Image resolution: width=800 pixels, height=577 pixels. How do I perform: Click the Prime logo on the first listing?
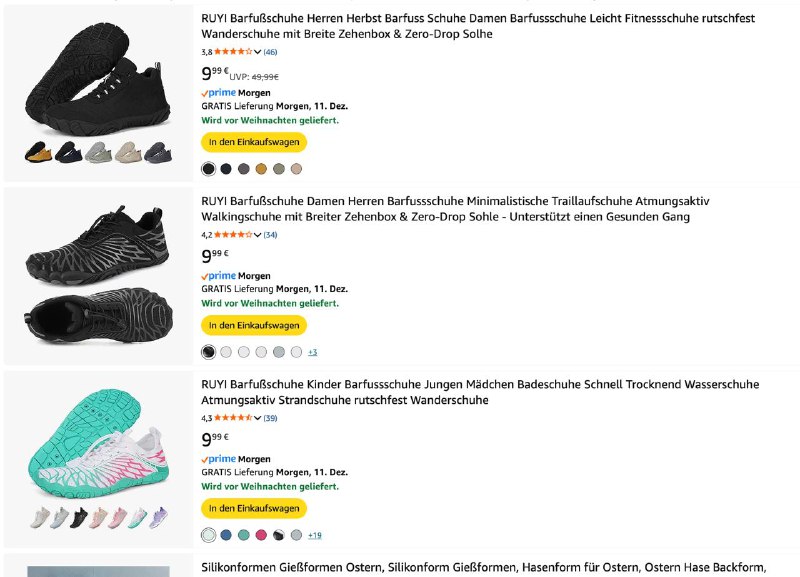(218, 93)
